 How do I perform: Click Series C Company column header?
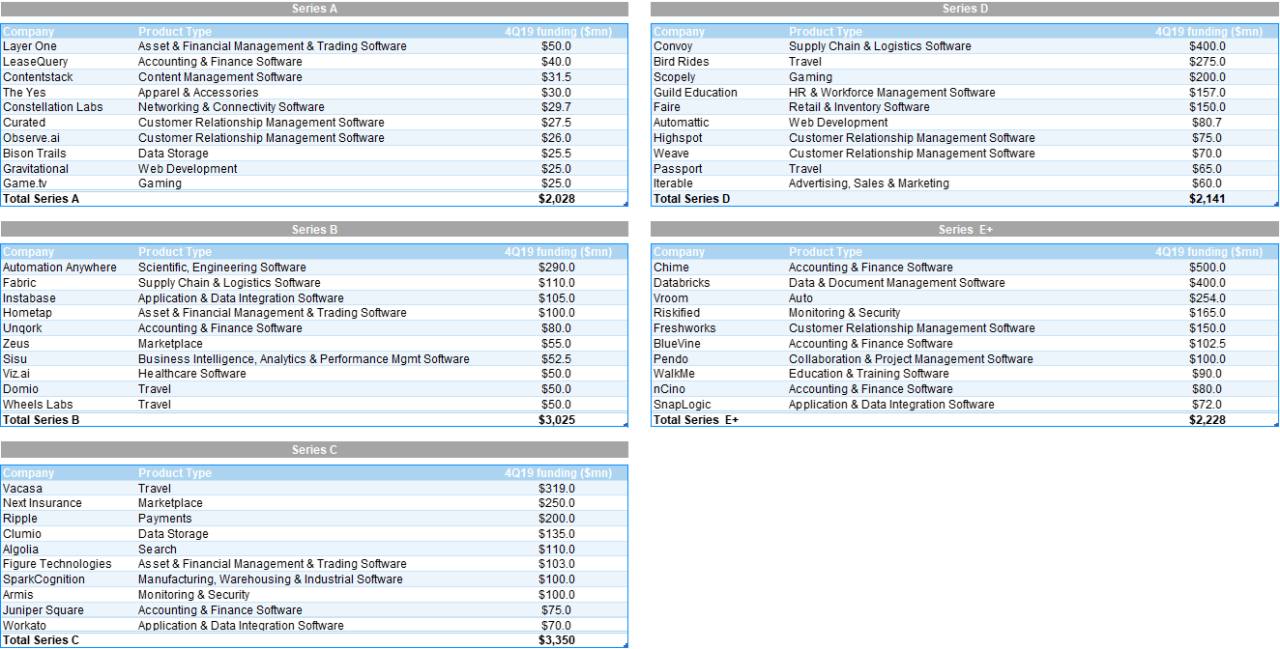point(29,473)
